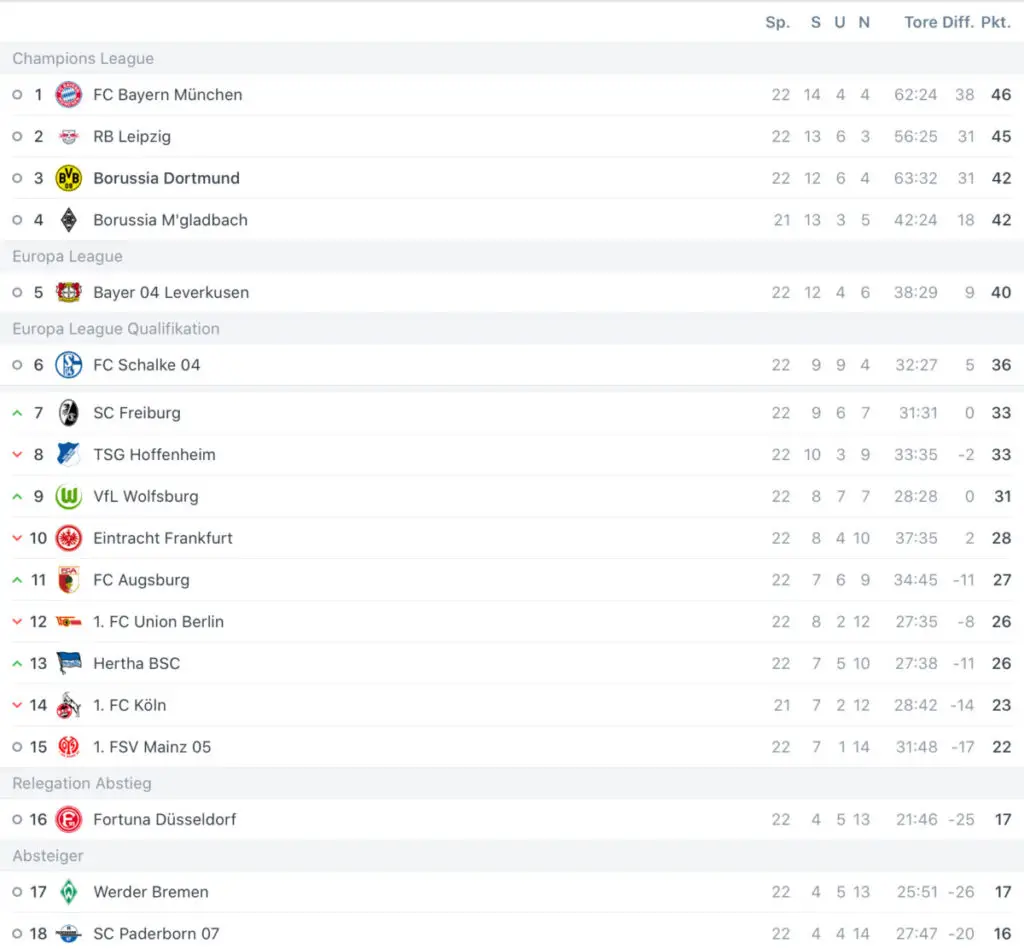
Task: Select the SC Paderborn 07 row
Action: 512,933
